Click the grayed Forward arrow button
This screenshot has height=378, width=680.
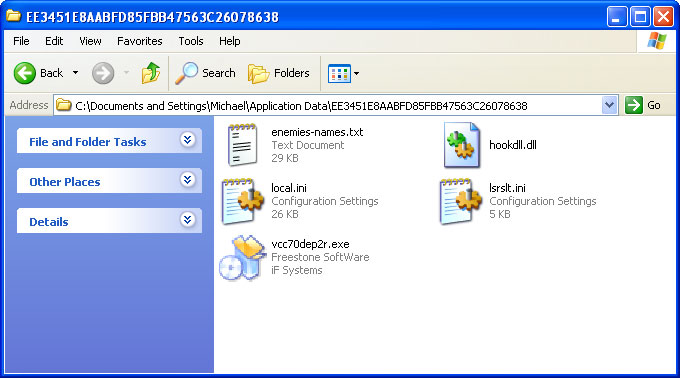[103, 73]
